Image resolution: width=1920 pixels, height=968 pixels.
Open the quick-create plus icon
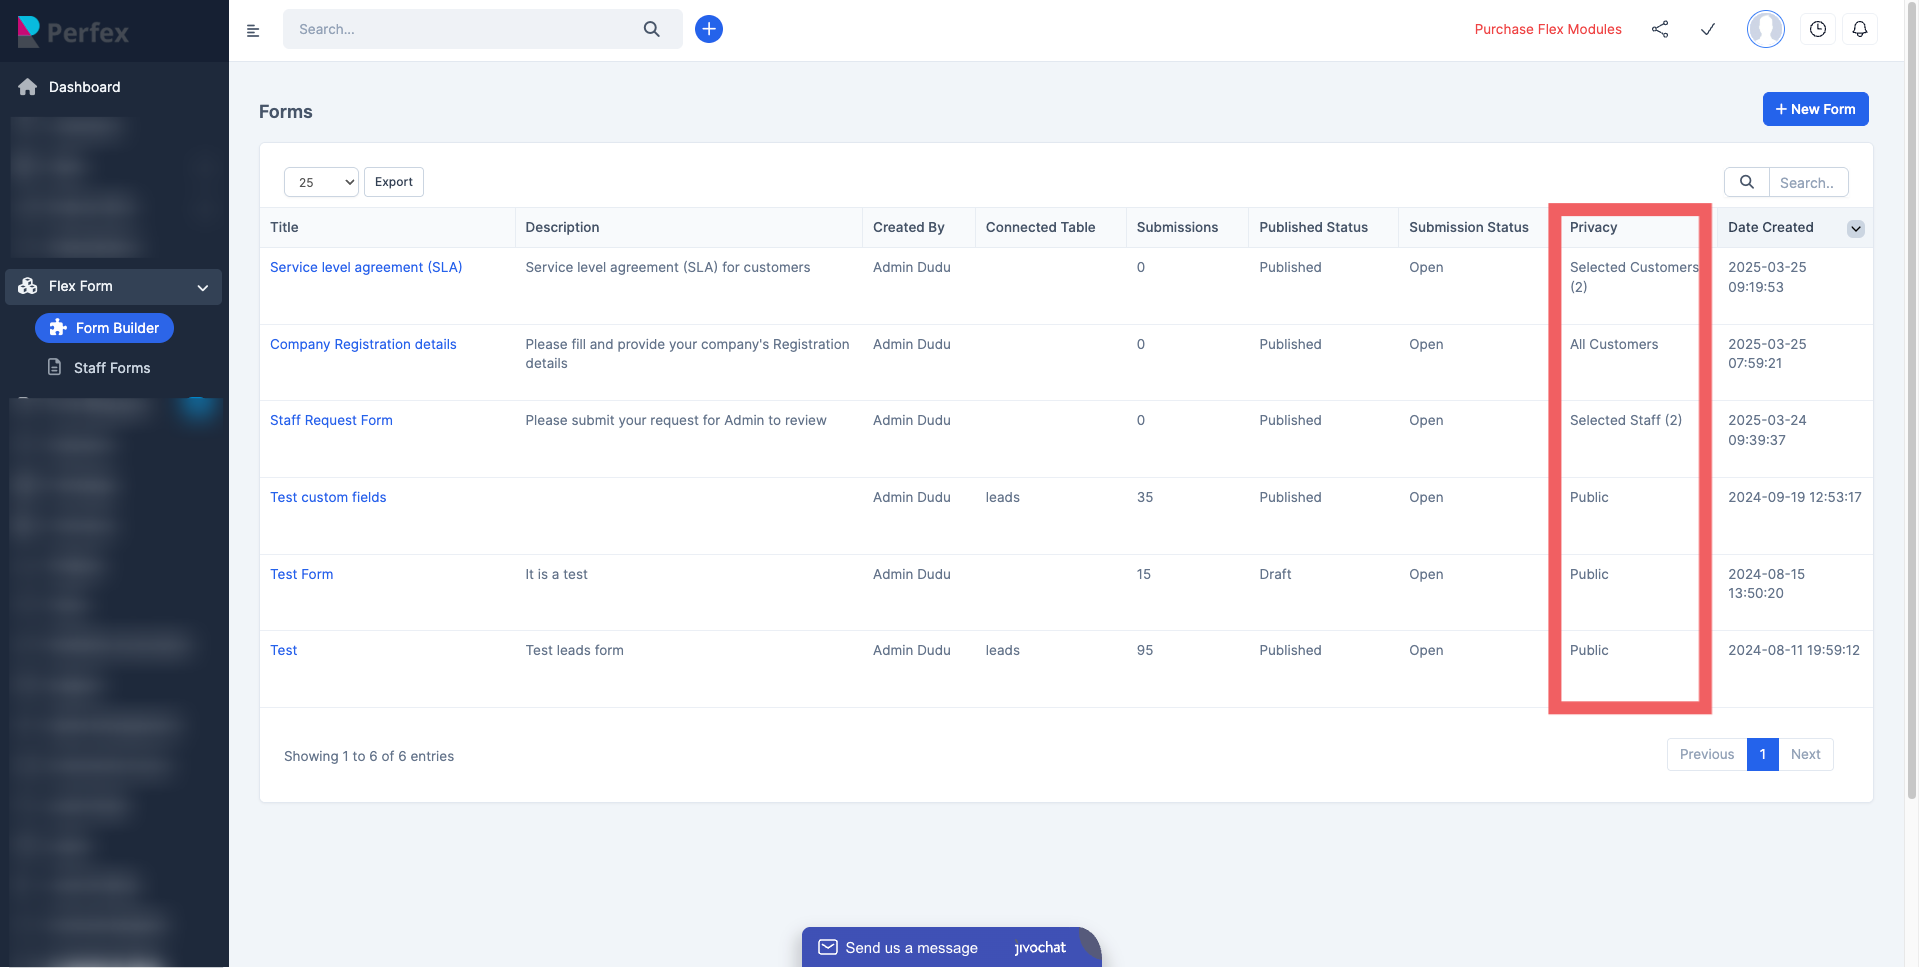point(709,29)
